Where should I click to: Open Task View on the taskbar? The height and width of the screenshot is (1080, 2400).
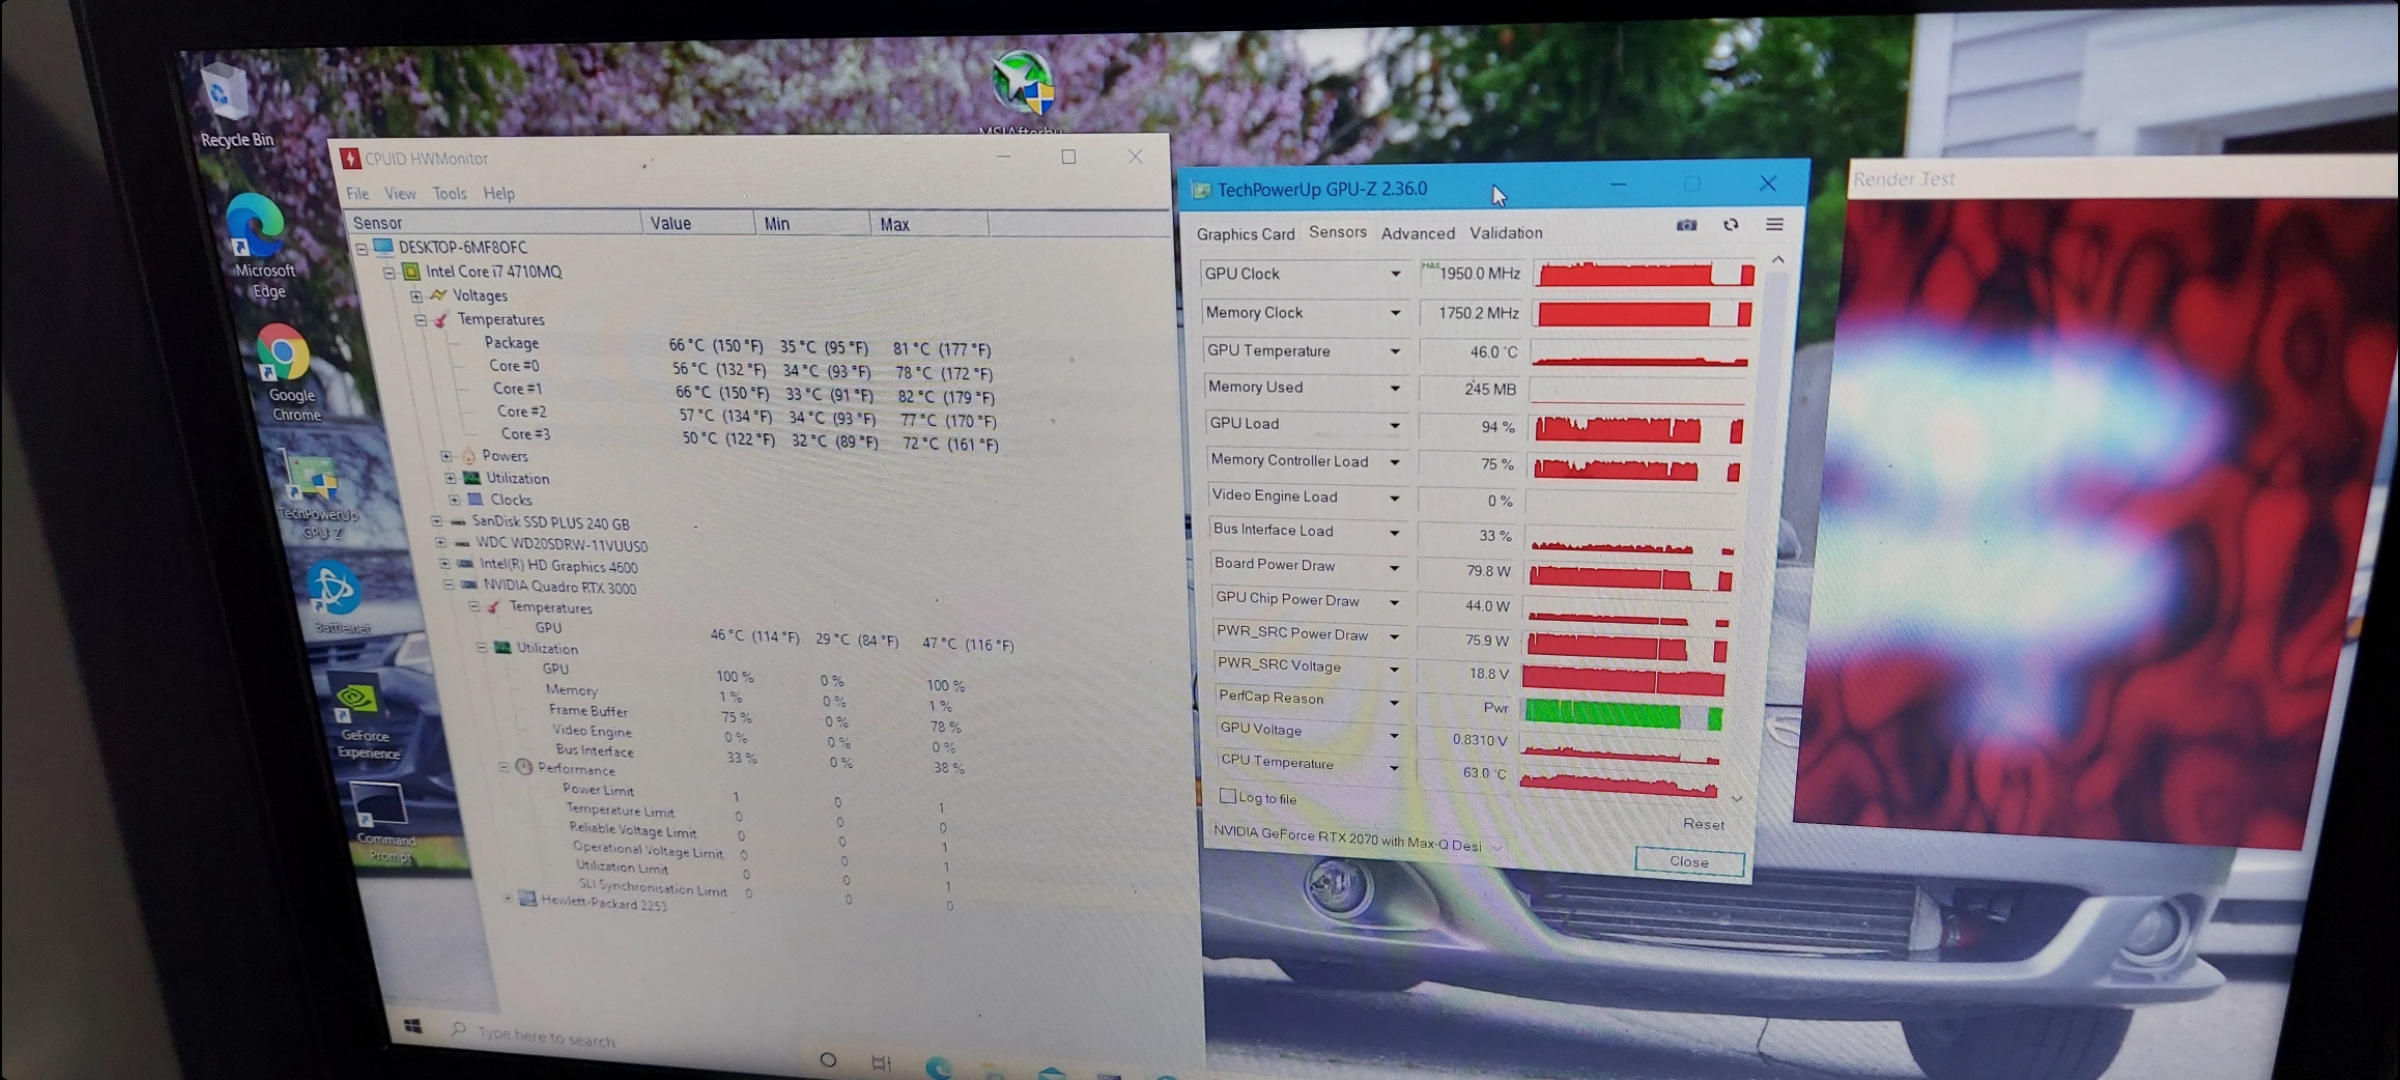tap(881, 1063)
